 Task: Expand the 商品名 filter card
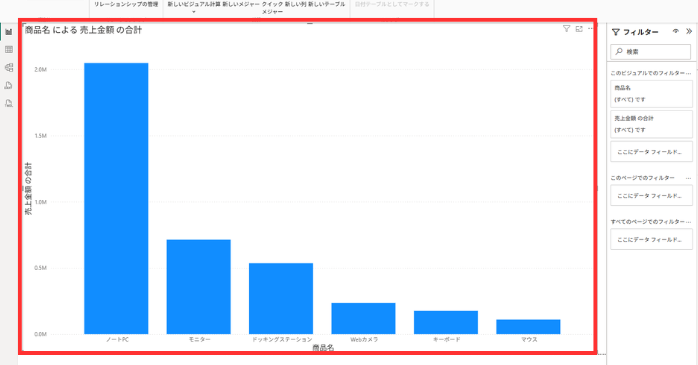coord(651,94)
